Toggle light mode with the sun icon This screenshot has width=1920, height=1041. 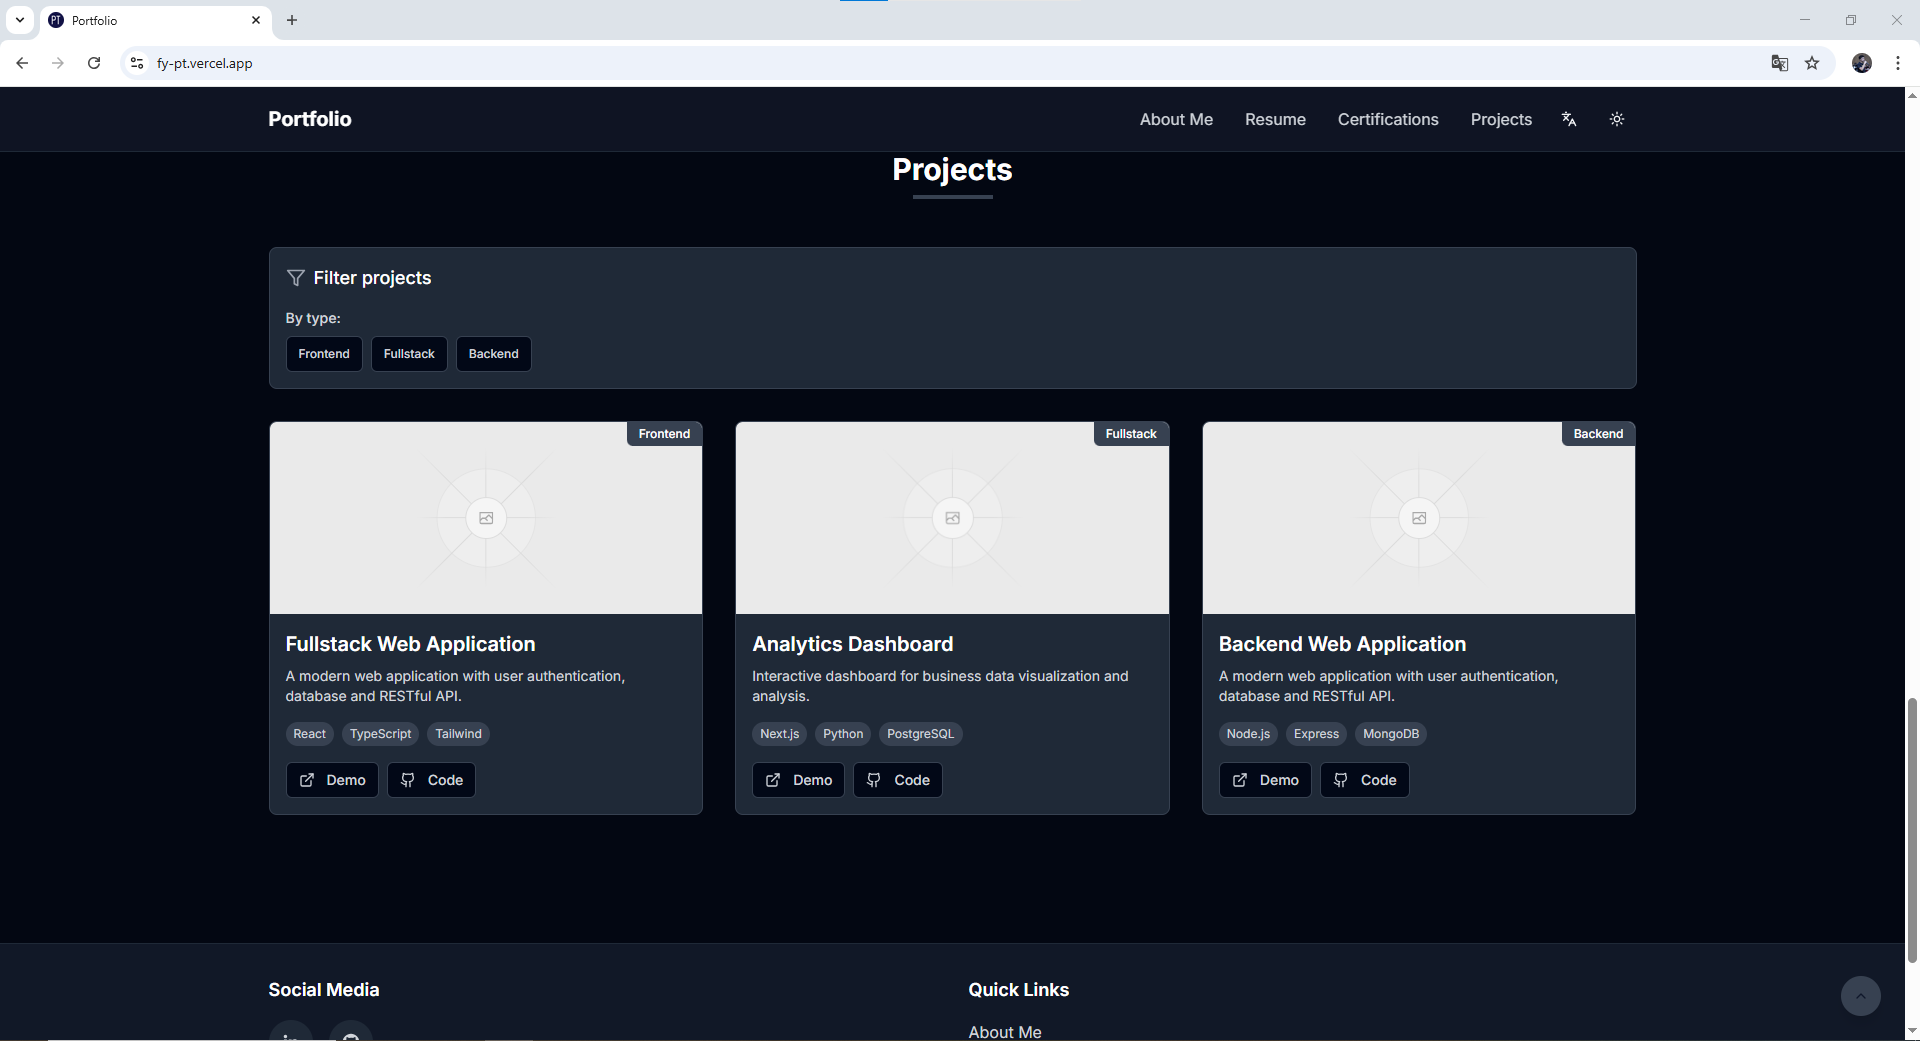tap(1616, 119)
